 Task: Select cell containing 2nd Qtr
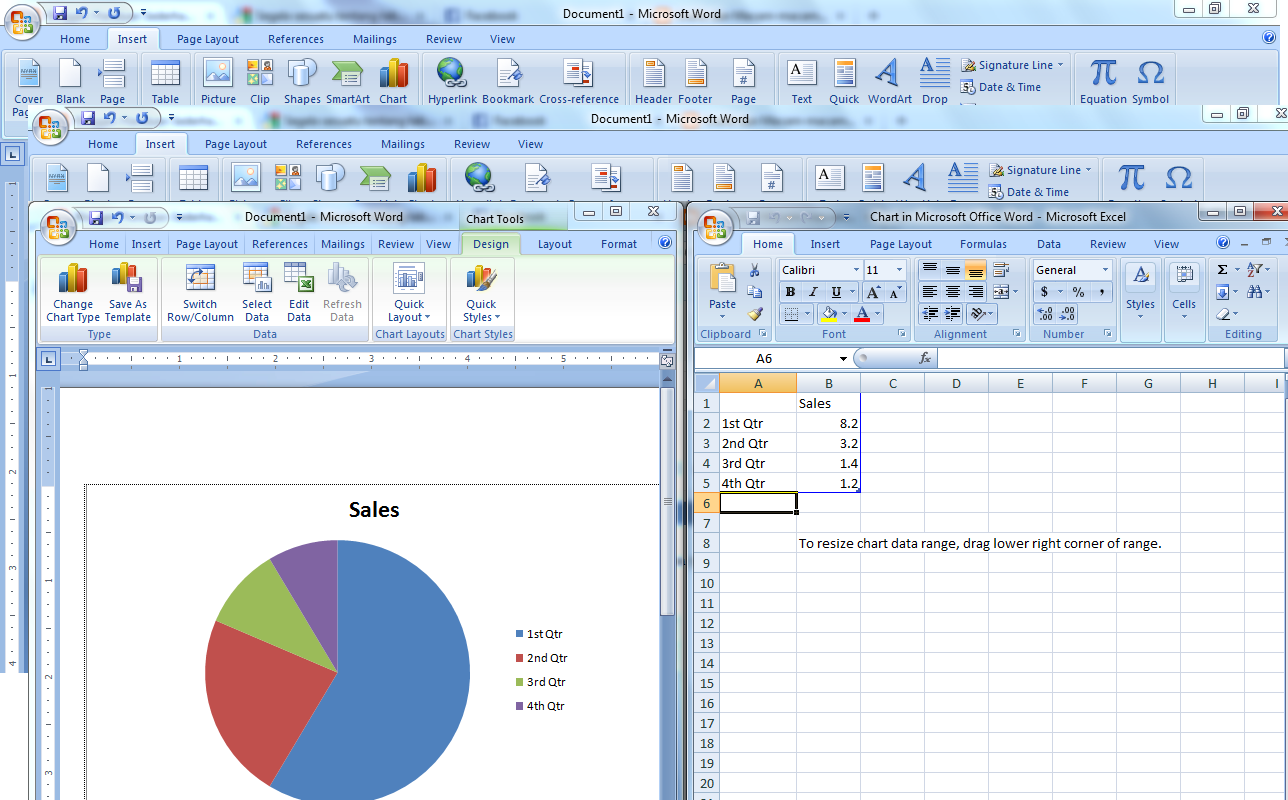tap(758, 443)
